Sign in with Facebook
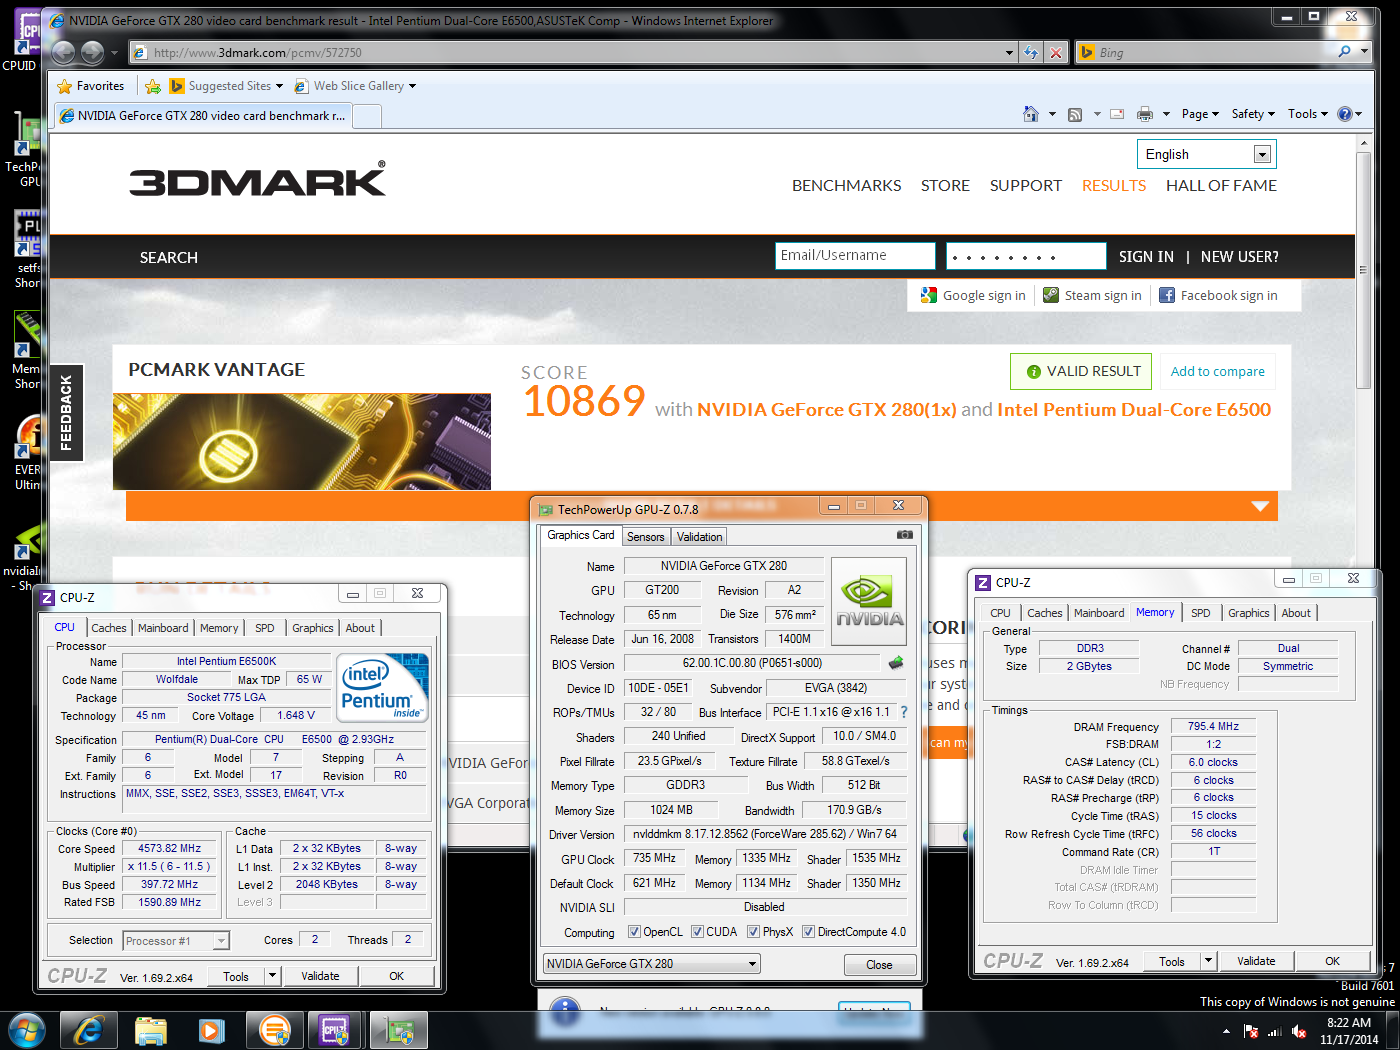The width and height of the screenshot is (1400, 1050). tap(1218, 295)
